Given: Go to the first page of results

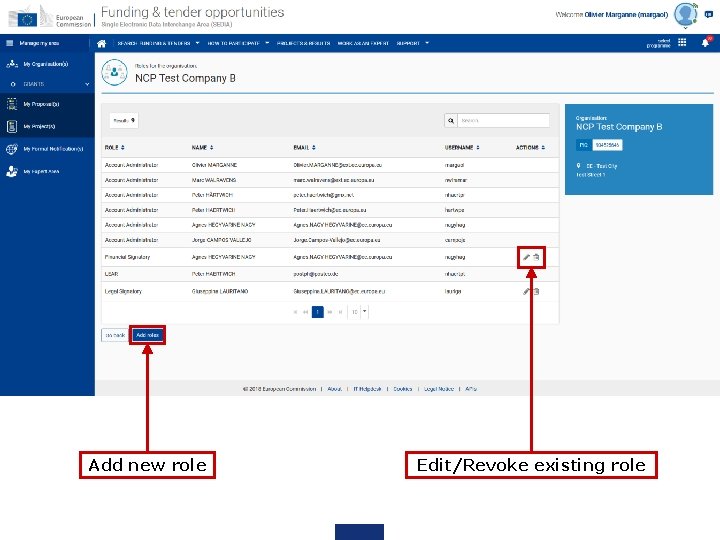Looking at the screenshot, I should (x=295, y=312).
